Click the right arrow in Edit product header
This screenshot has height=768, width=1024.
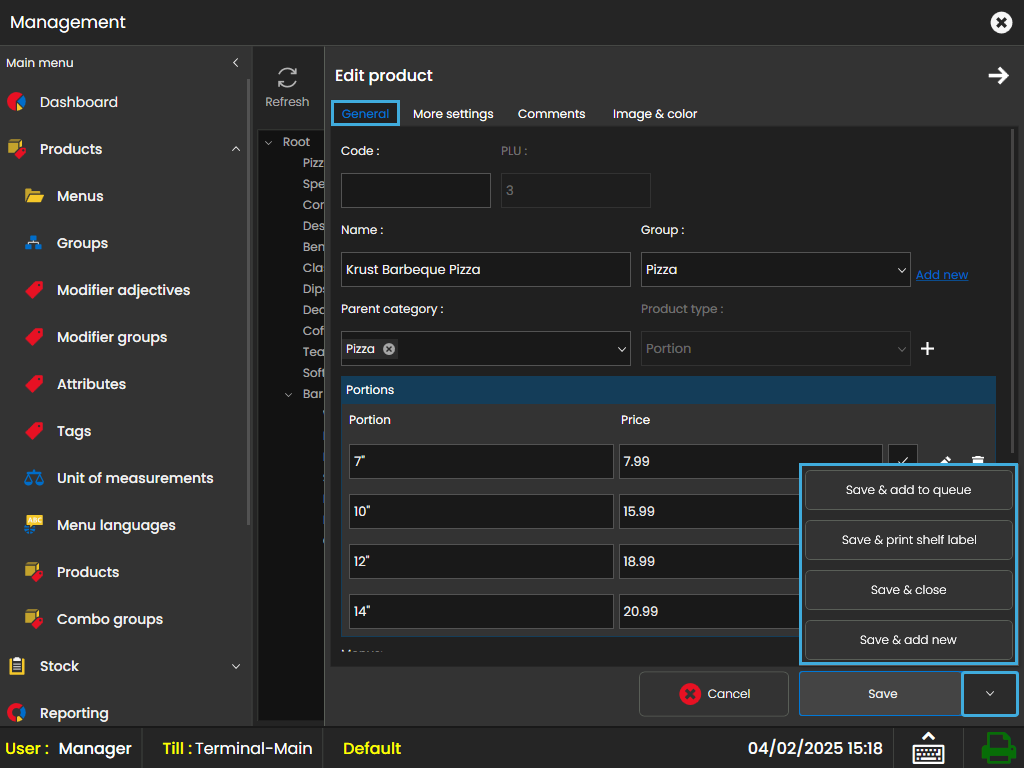998,76
